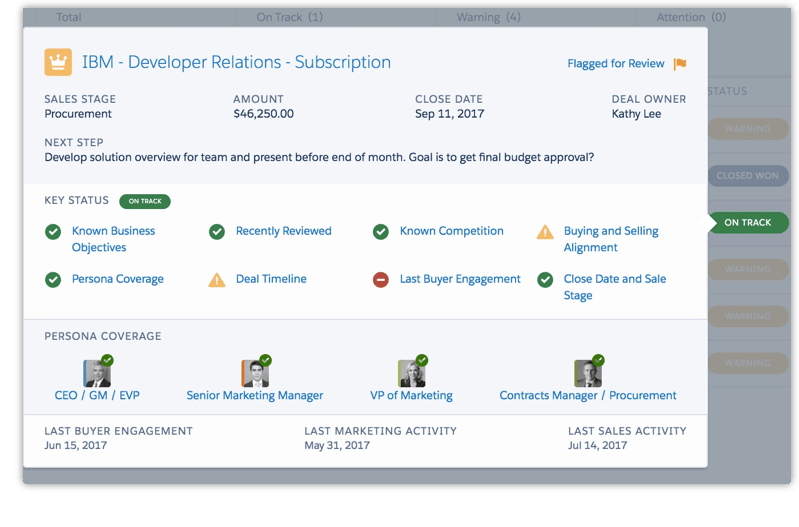Click warning triangle beside Deal Timeline

click(217, 280)
